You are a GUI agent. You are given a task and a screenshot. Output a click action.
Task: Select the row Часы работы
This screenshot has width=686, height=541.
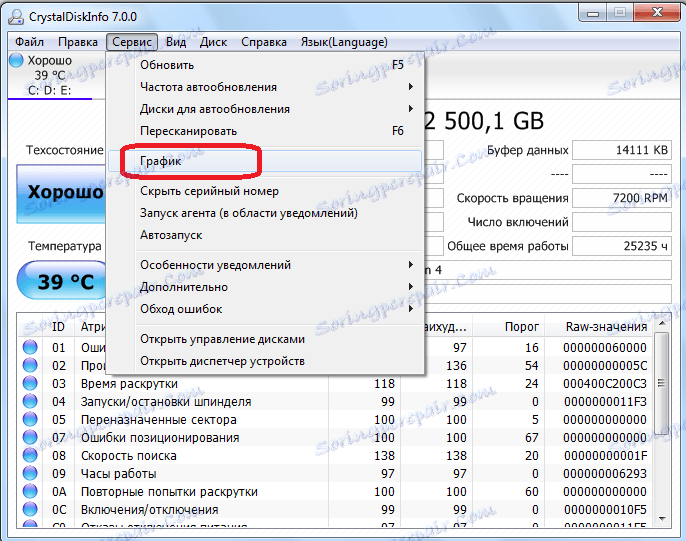[x=336, y=474]
